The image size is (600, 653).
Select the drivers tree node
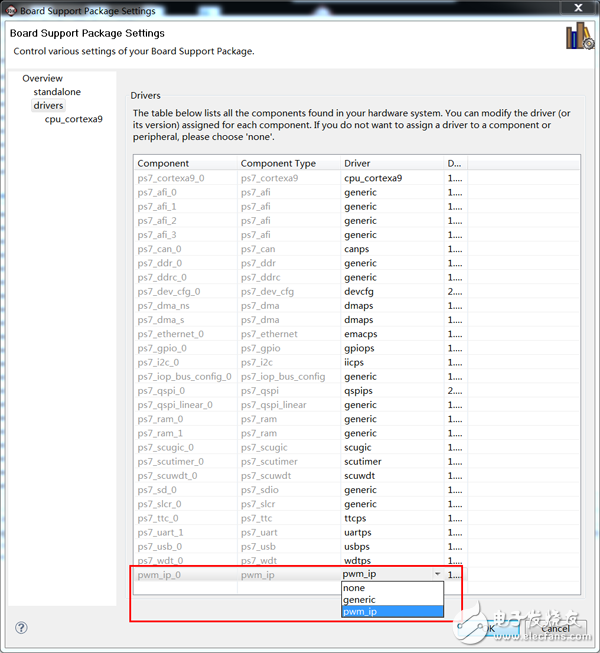click(48, 105)
